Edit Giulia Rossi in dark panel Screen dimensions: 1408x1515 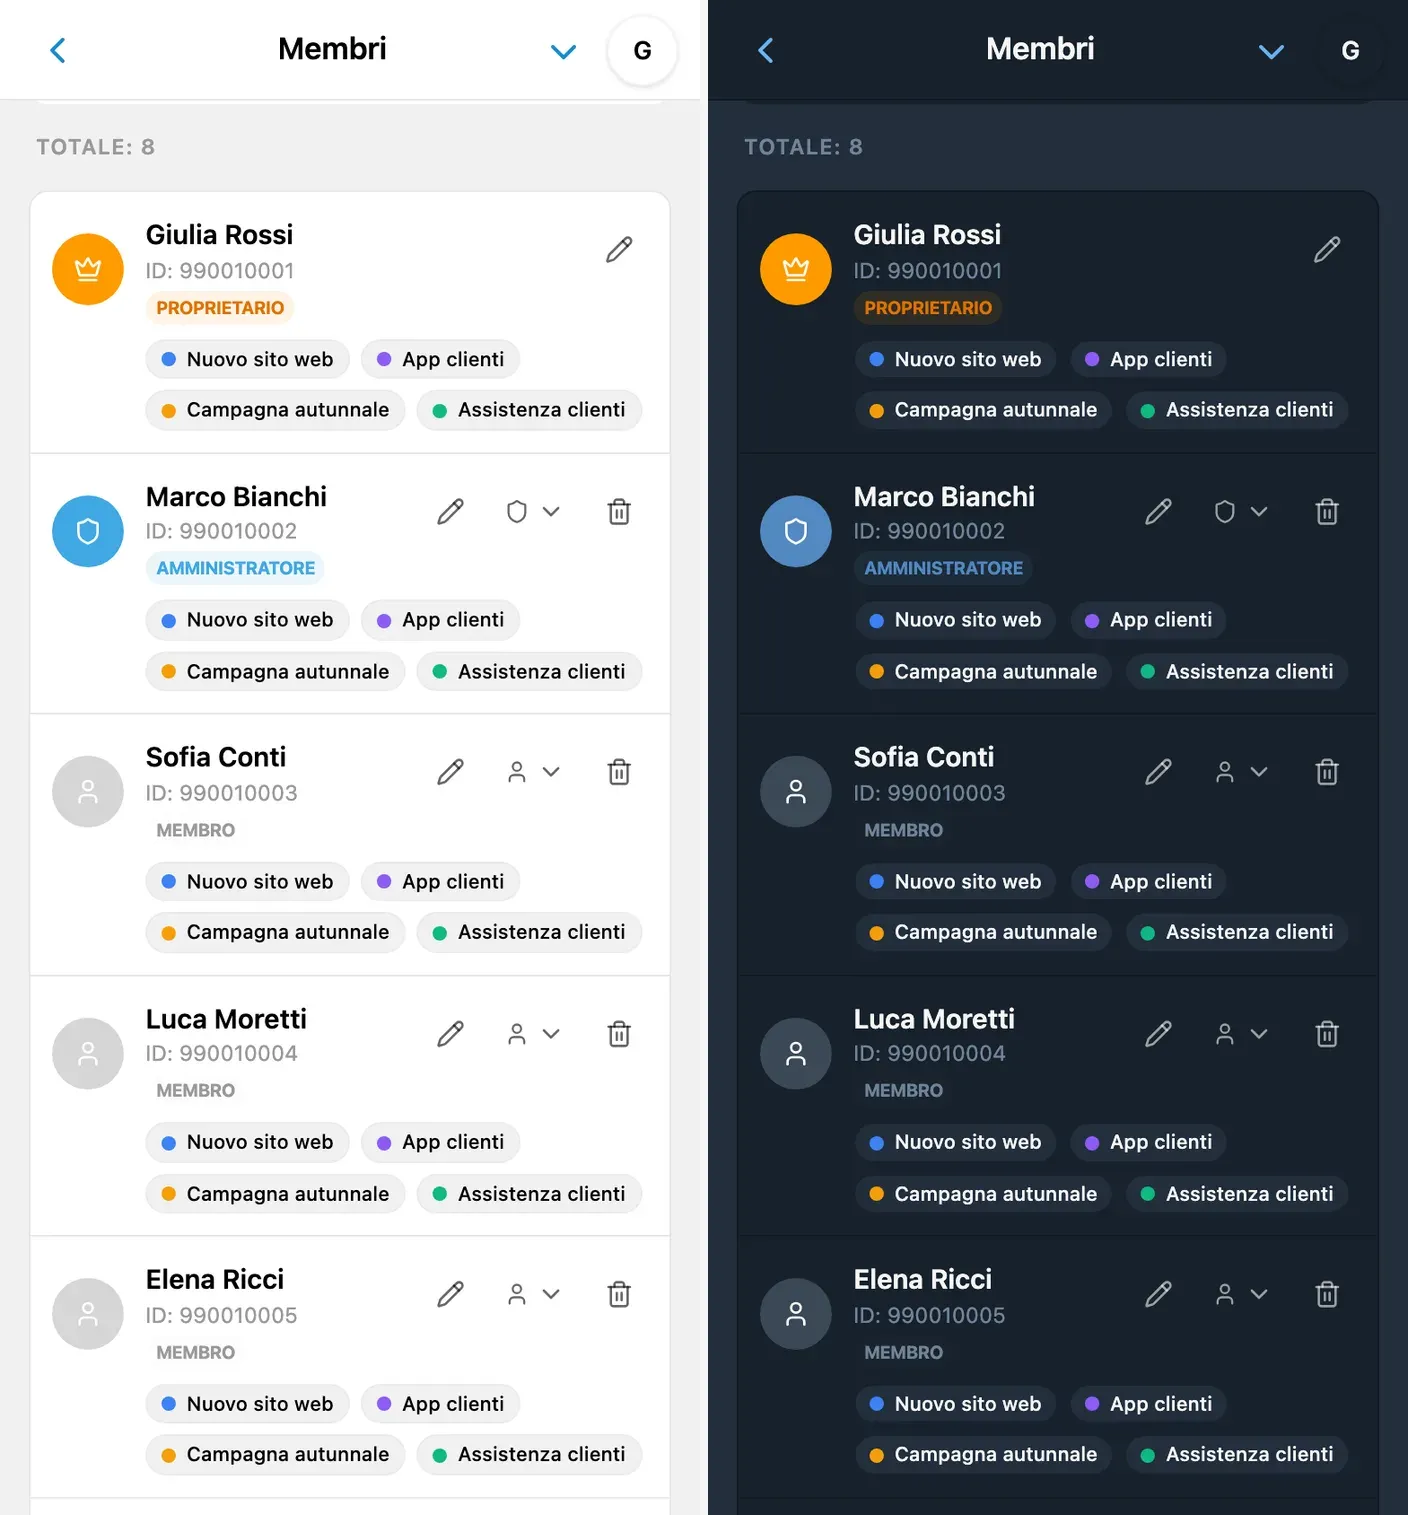(1327, 249)
